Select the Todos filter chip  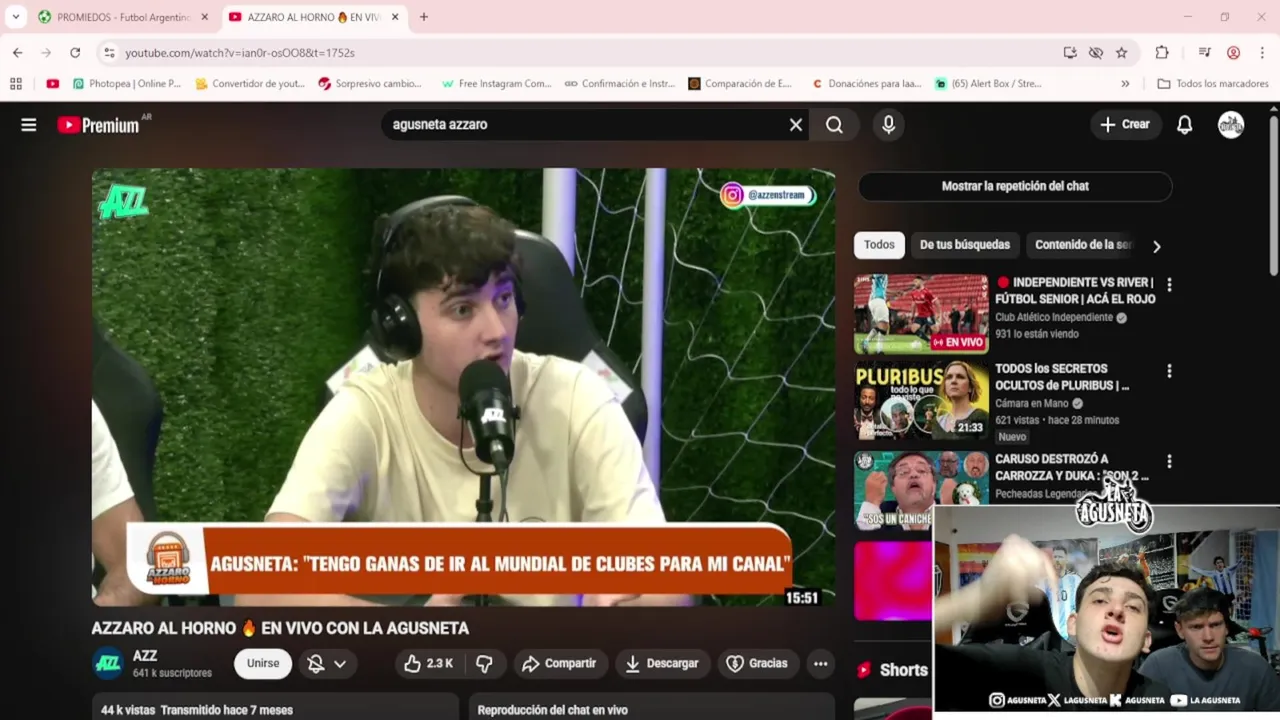pos(879,245)
